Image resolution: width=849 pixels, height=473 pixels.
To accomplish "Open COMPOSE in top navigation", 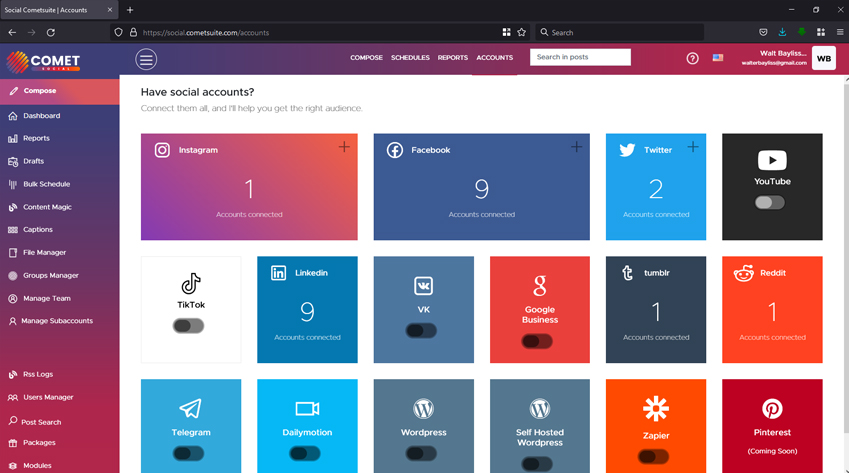I will (366, 57).
